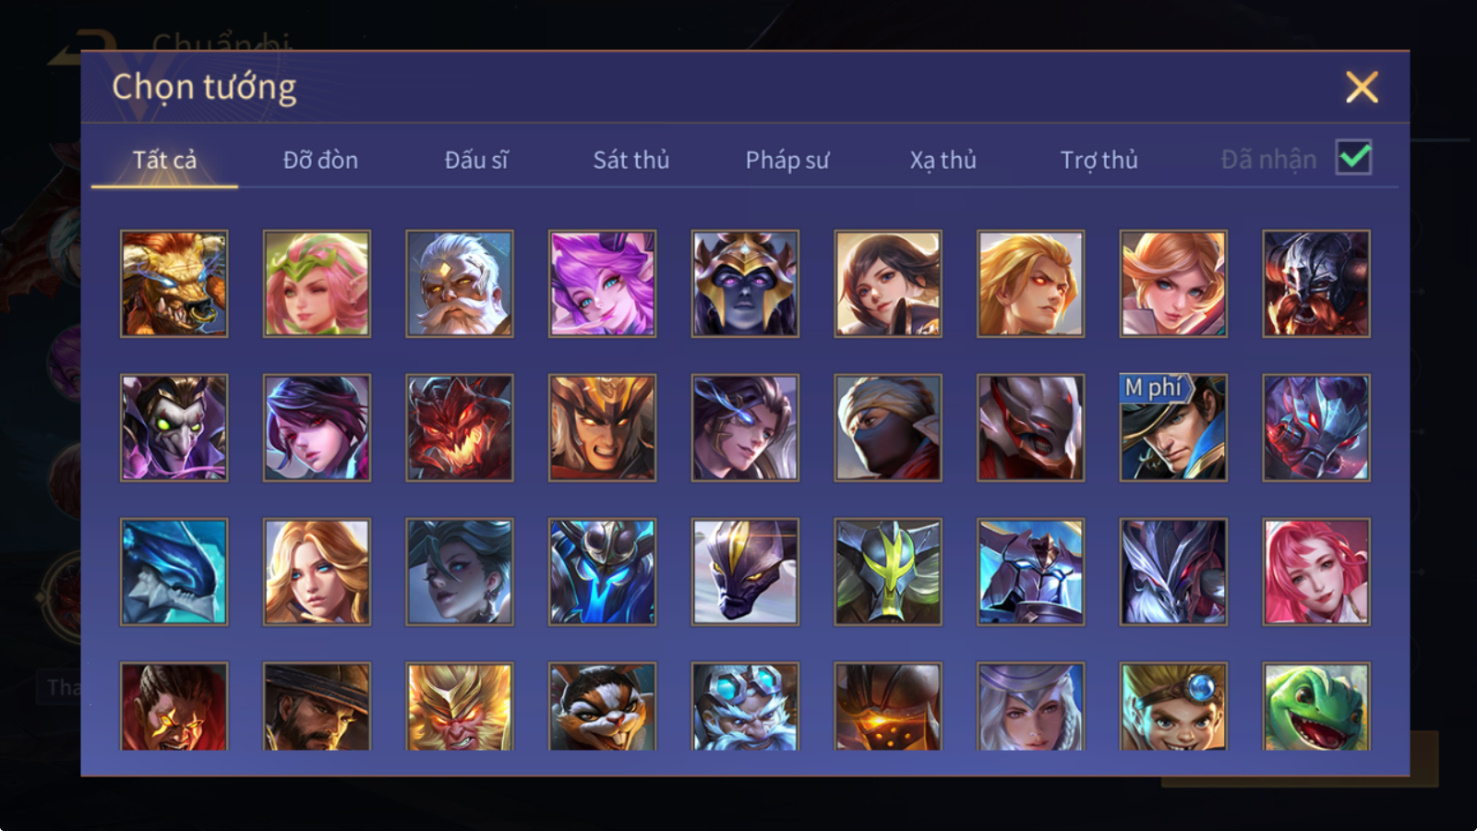Uncheck the Đã nhận checkbox
The image size is (1477, 831).
pyautogui.click(x=1354, y=158)
